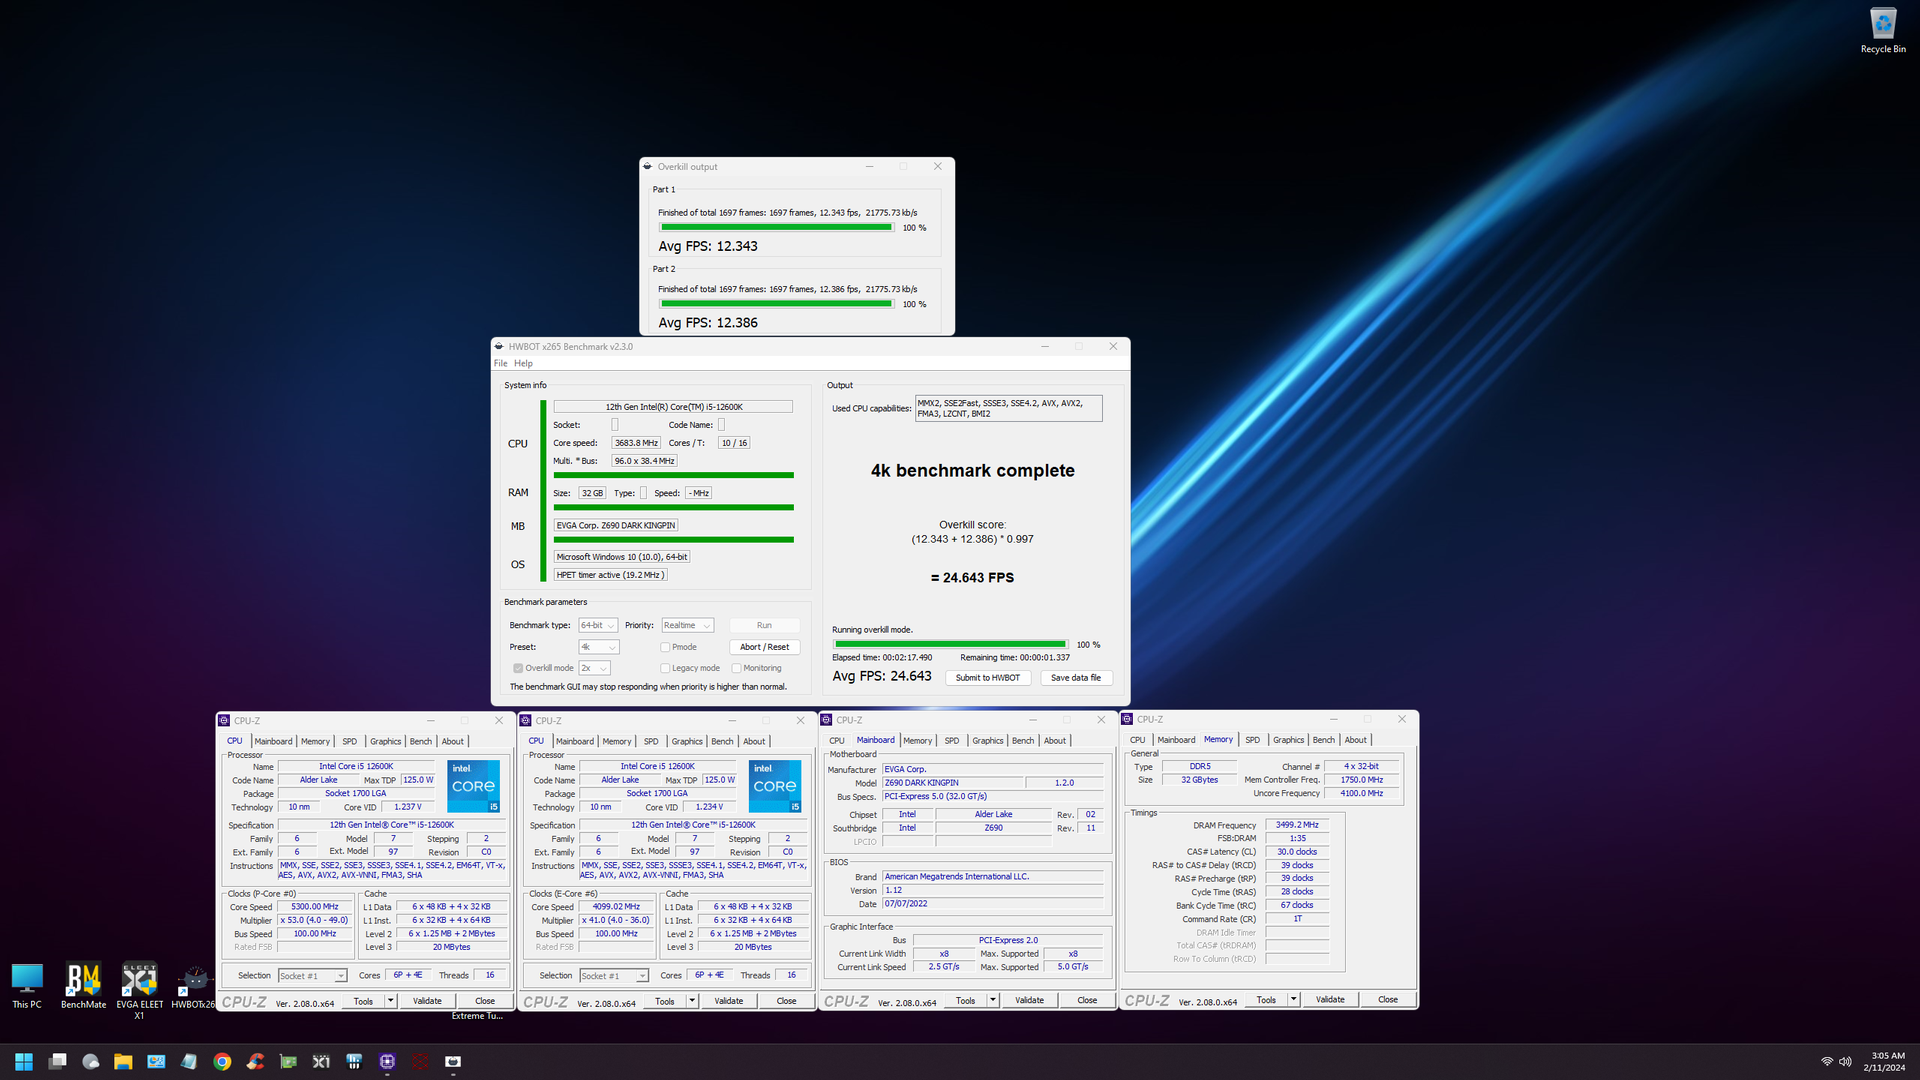Click Part 2 progress bar in Overkill output
Viewport: 1920px width, 1080px height.
click(776, 304)
